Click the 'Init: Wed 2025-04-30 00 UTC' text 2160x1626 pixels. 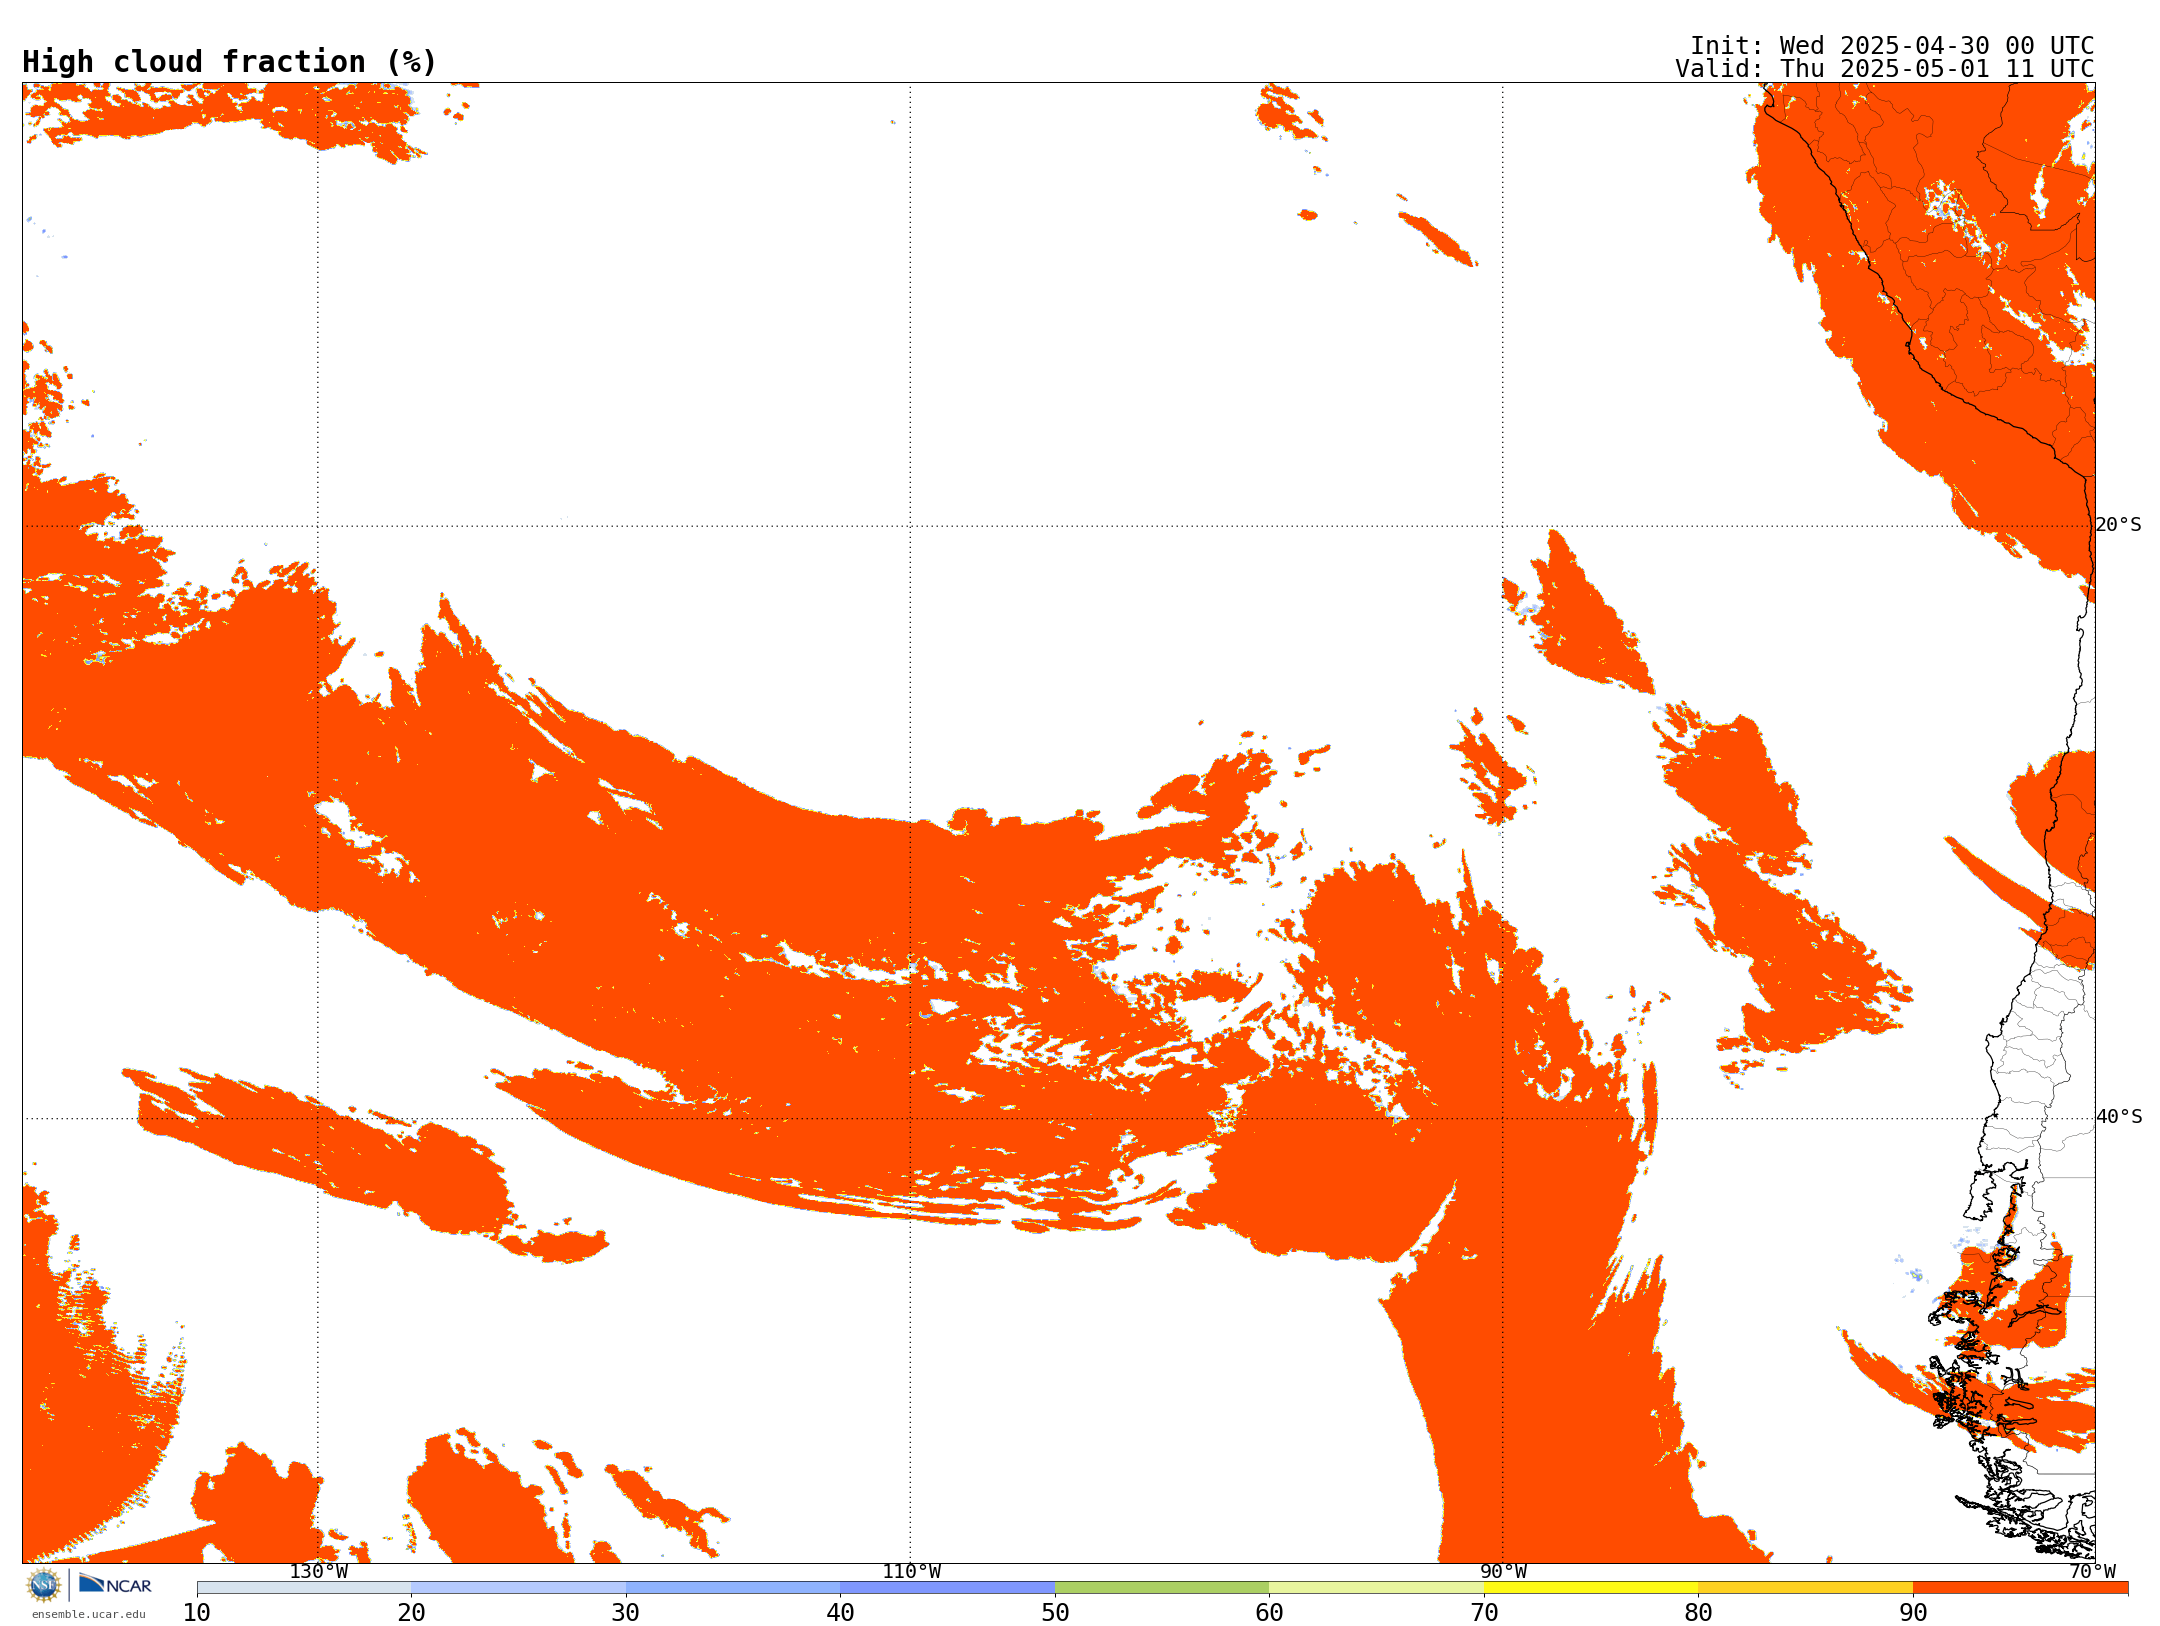point(1892,46)
